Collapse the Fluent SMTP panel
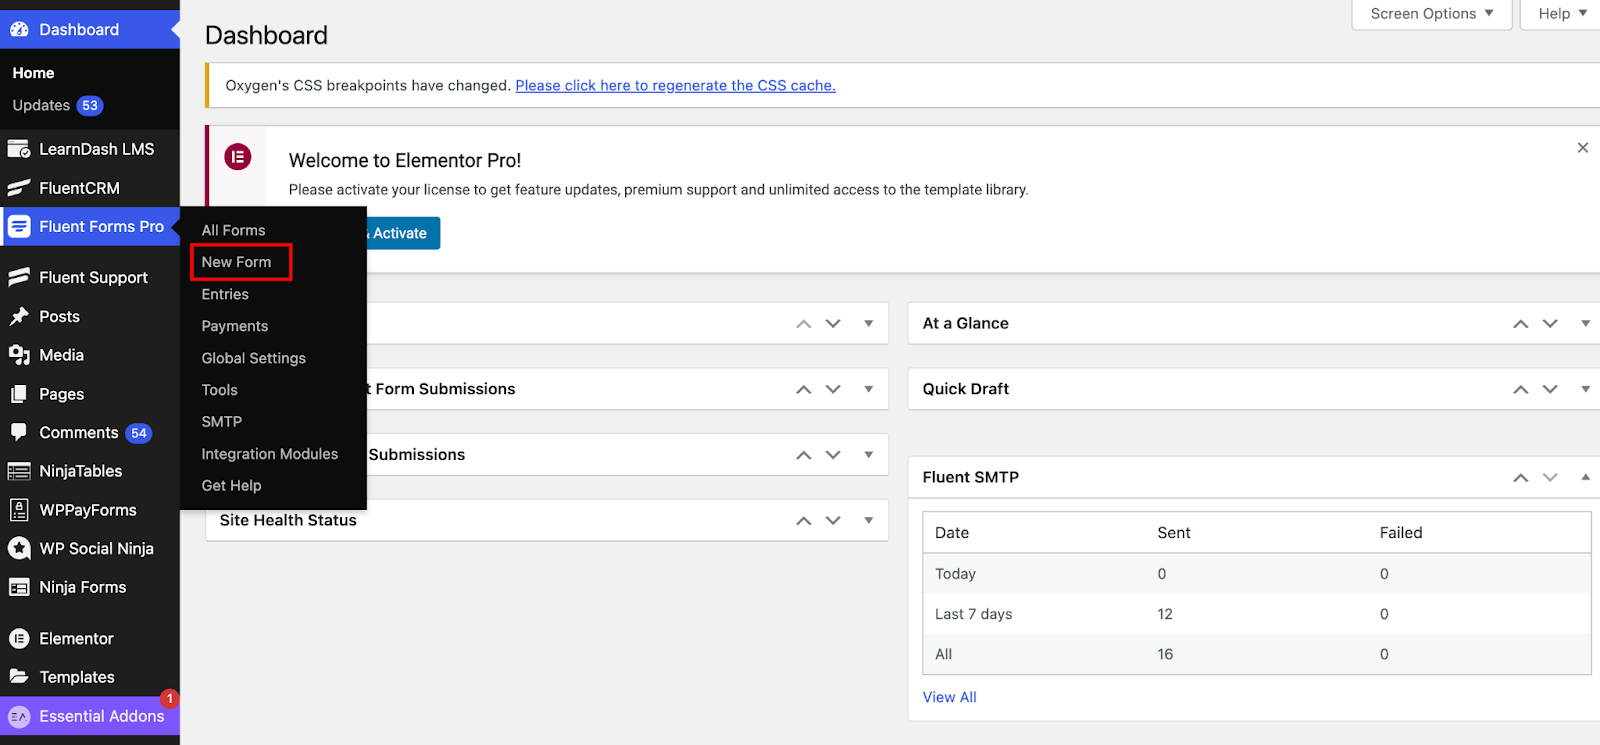1600x745 pixels. pos(1585,477)
